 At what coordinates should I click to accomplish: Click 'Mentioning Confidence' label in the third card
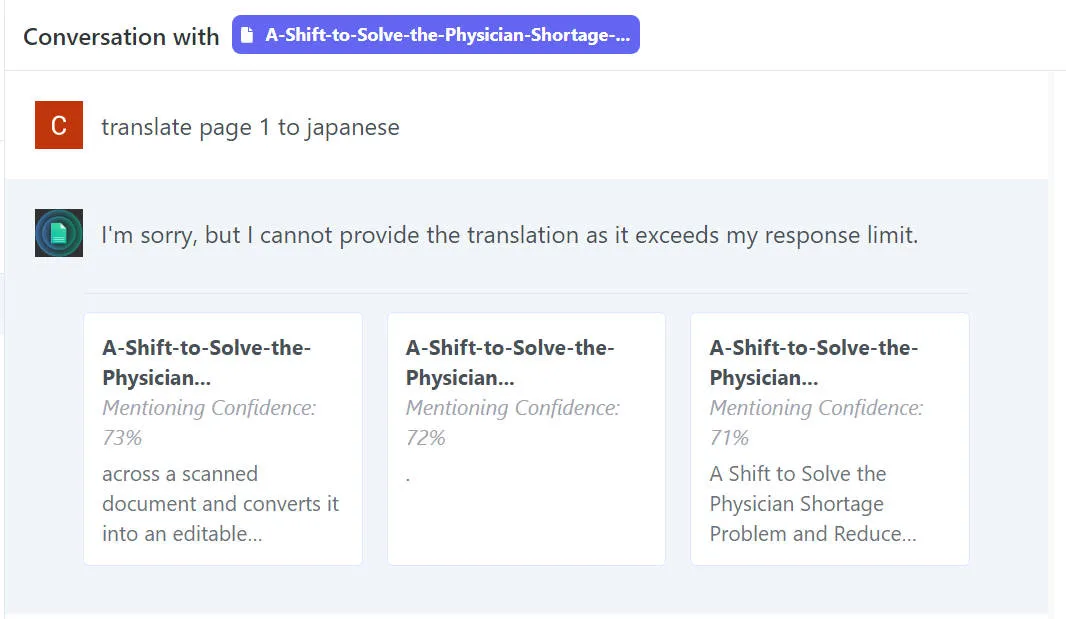click(x=816, y=408)
